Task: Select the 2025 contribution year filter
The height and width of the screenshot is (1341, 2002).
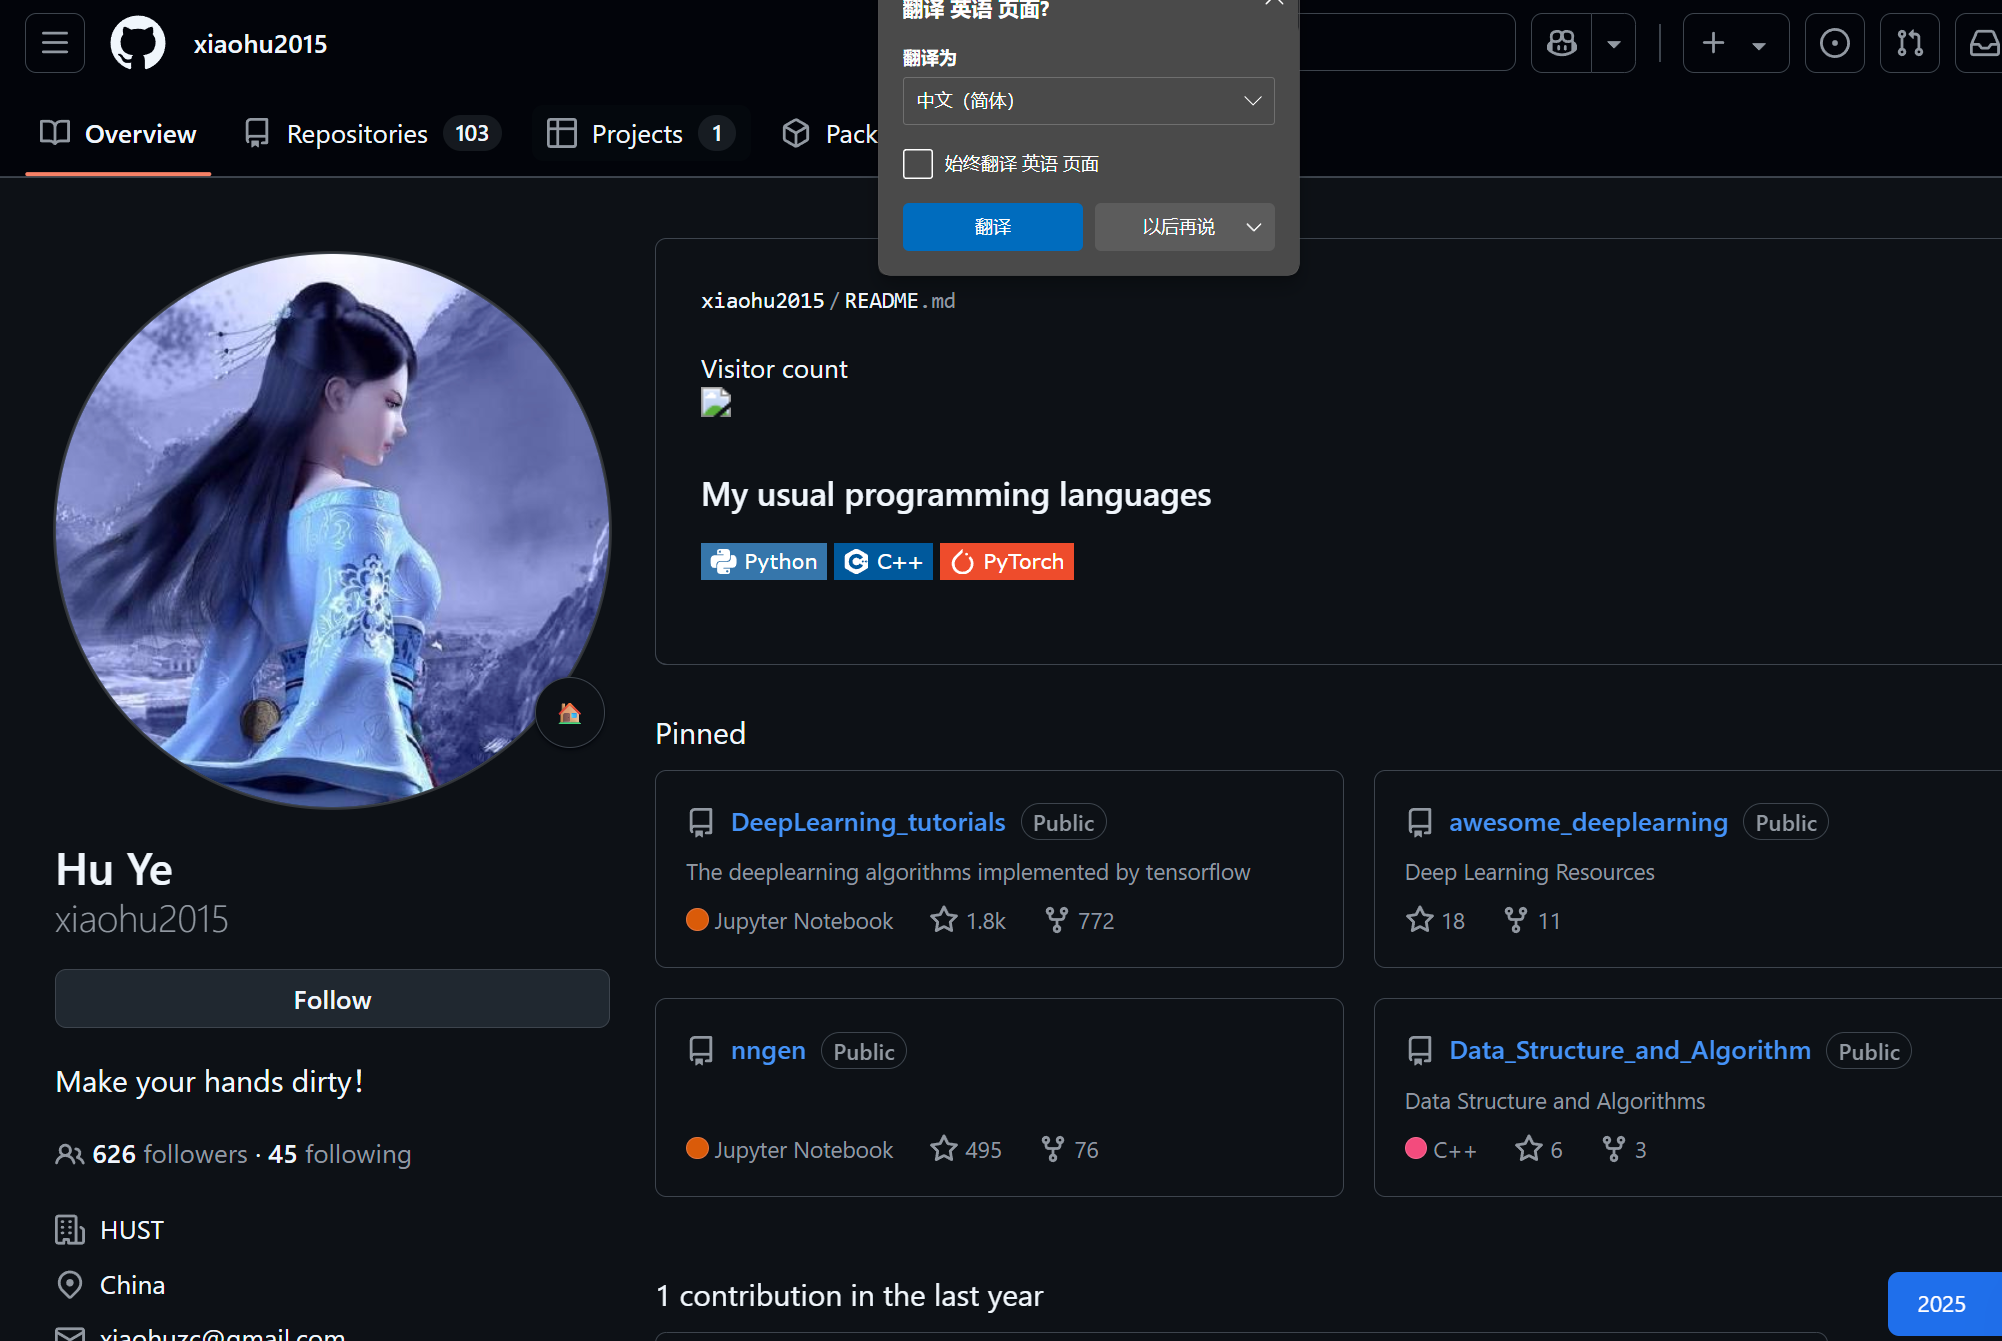Action: (x=1941, y=1303)
